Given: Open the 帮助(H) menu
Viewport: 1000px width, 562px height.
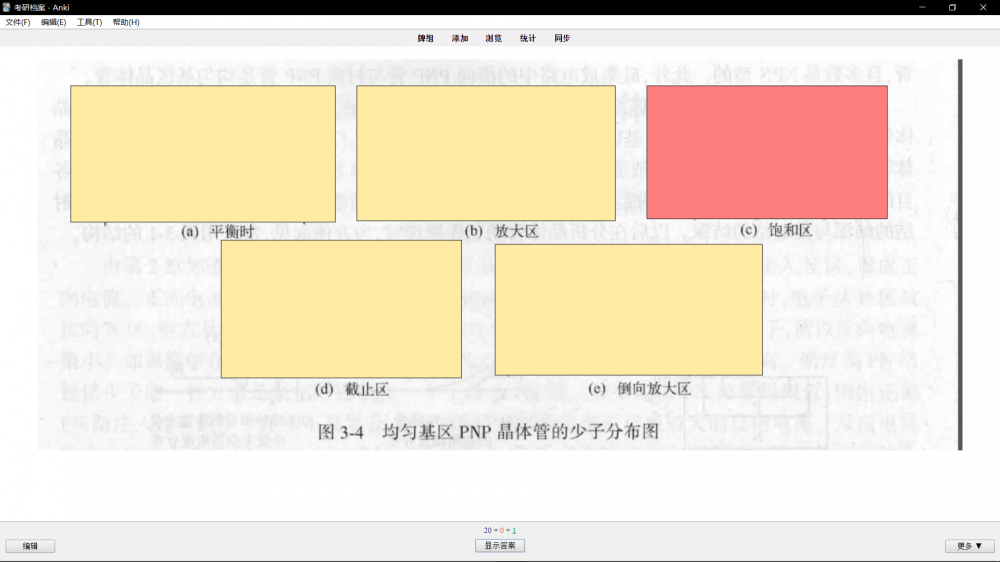Looking at the screenshot, I should pos(126,22).
